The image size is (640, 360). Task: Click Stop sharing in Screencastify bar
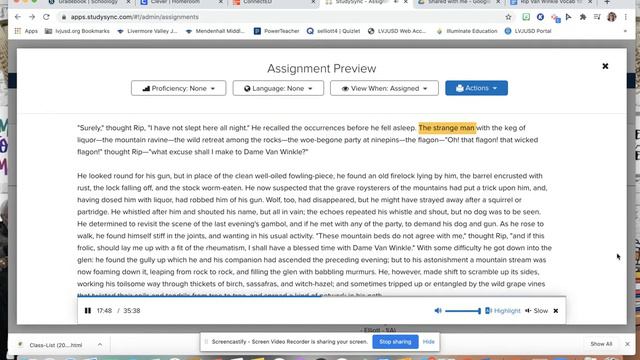(395, 342)
